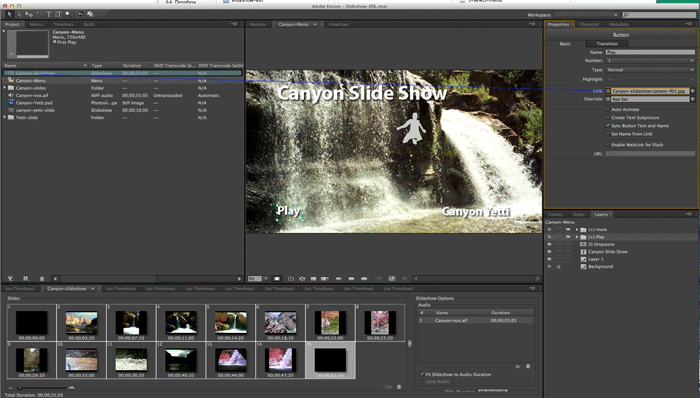The width and height of the screenshot is (700, 398).
Task: Open the Workspace dropdown
Action: click(x=587, y=15)
